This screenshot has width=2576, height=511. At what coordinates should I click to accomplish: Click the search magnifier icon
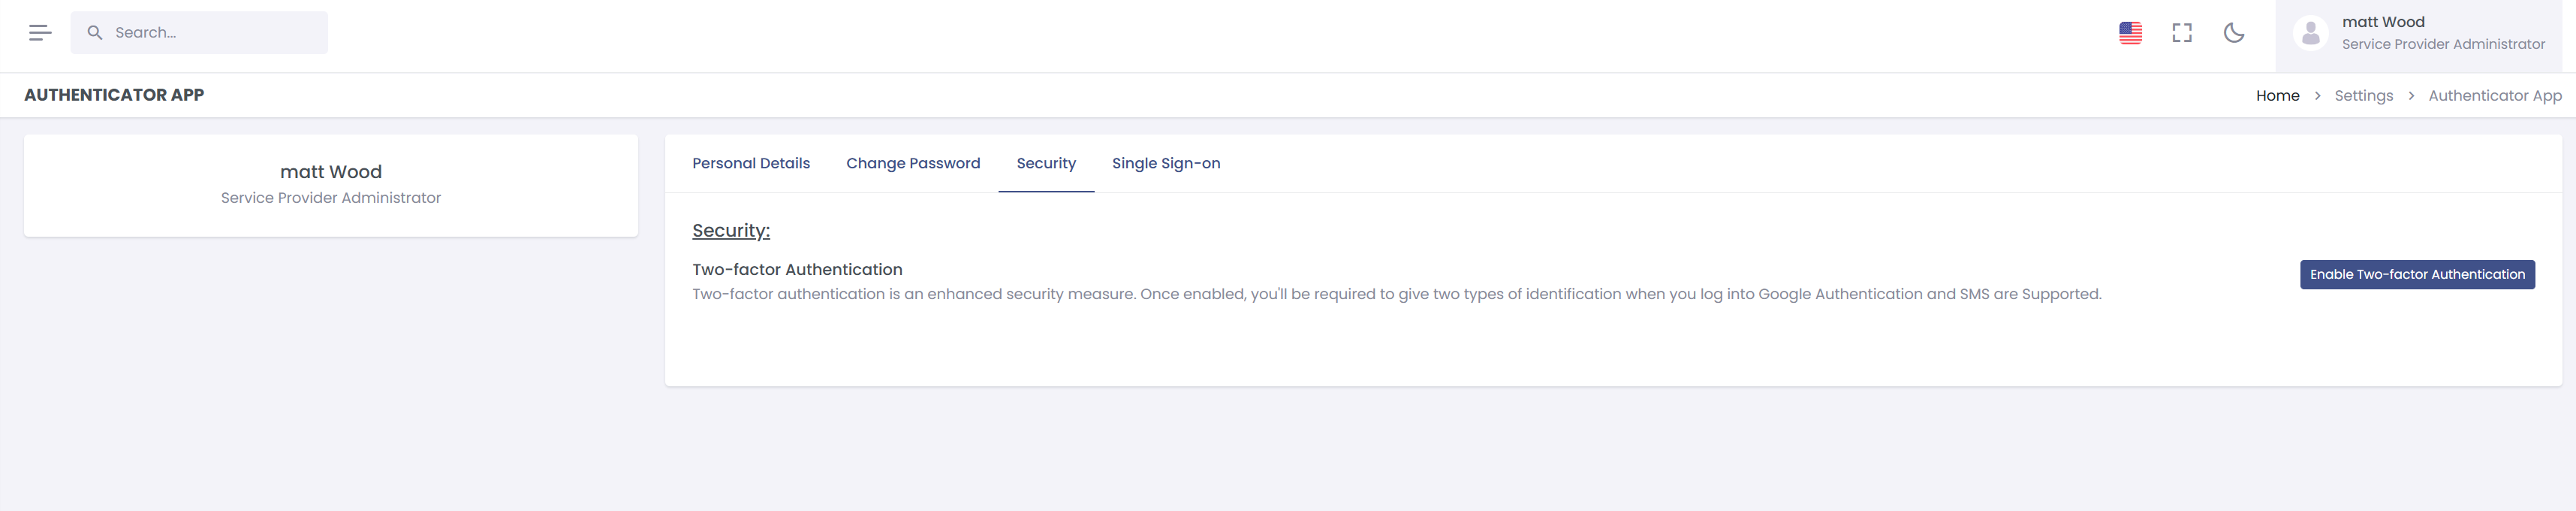[x=96, y=32]
